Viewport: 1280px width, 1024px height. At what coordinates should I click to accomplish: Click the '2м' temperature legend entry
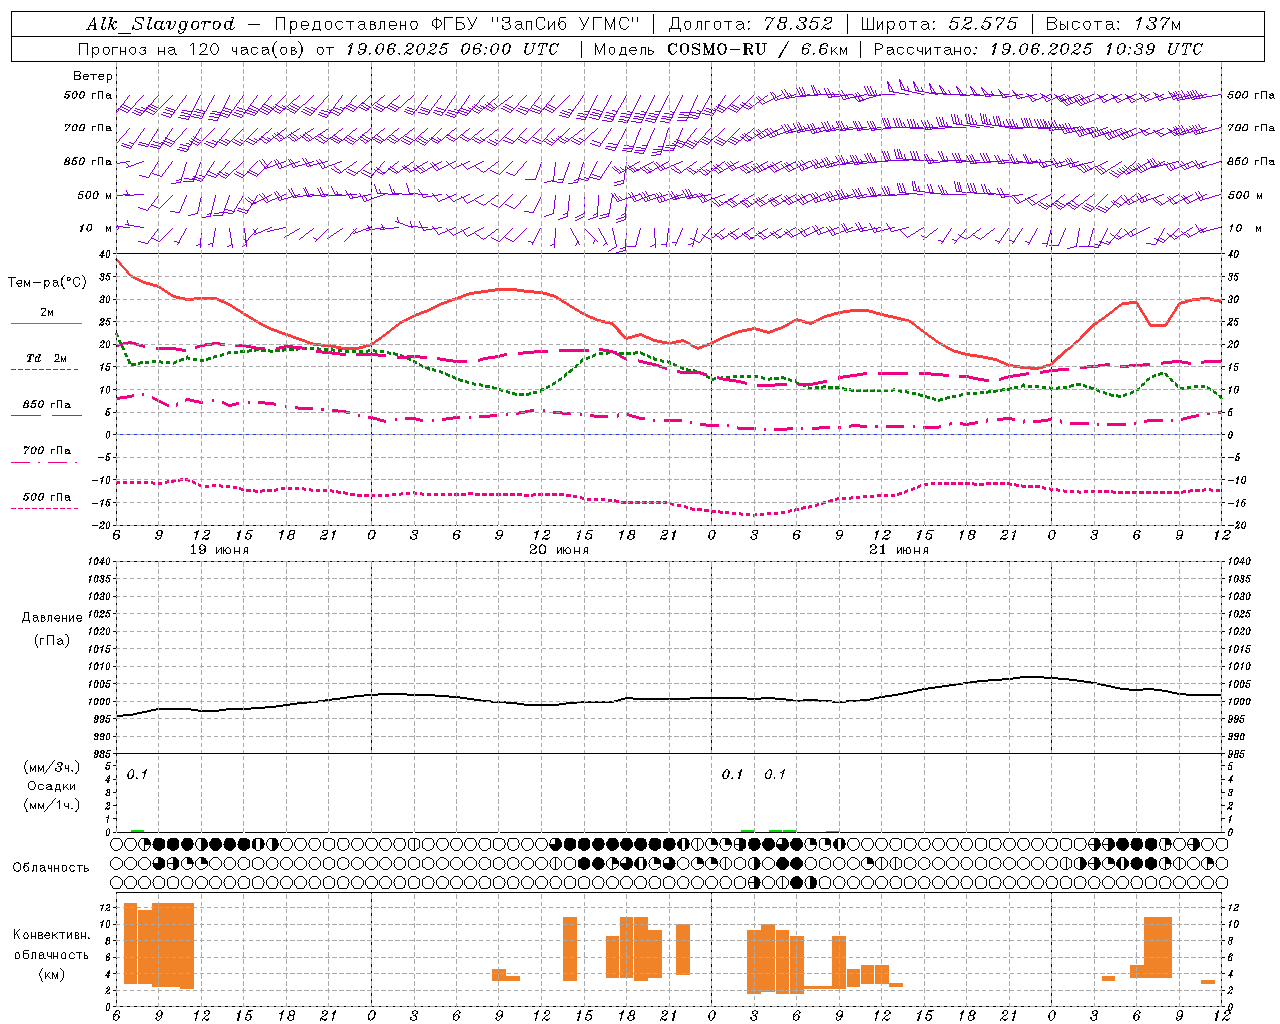pos(47,313)
